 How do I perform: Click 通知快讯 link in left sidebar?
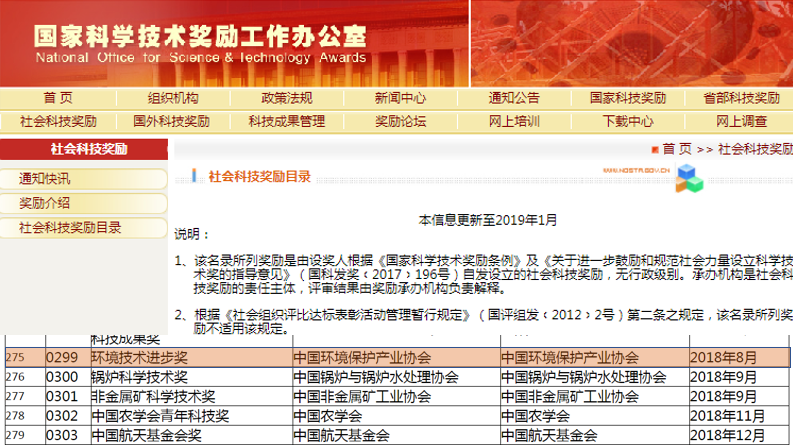[45, 179]
